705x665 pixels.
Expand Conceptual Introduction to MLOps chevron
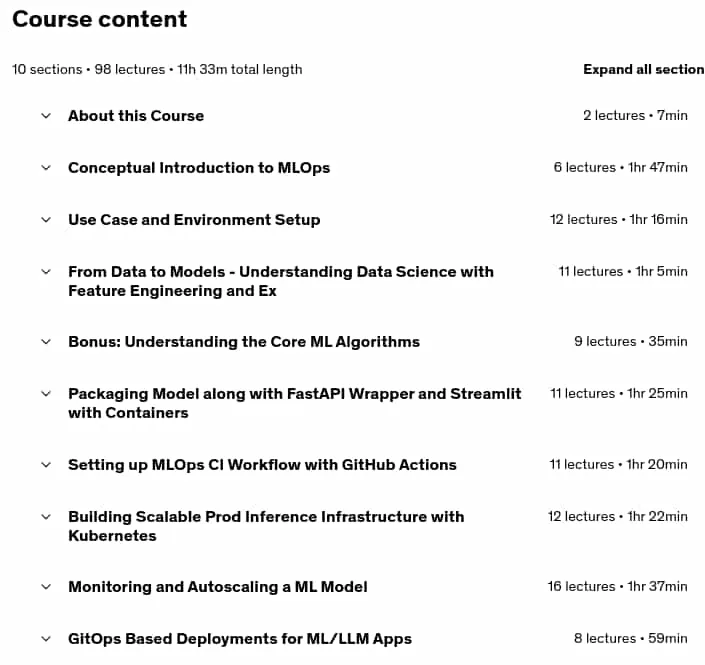pos(46,168)
